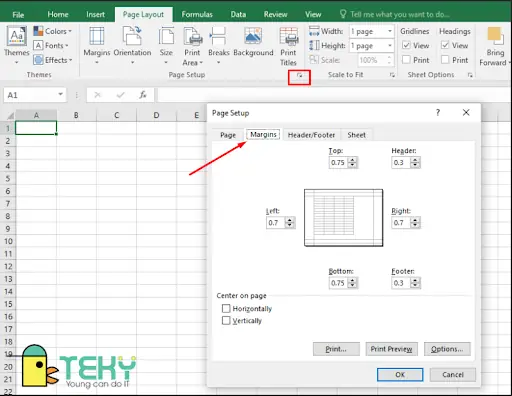The height and width of the screenshot is (396, 512).
Task: Switch to the Formulas tab
Action: tap(197, 14)
